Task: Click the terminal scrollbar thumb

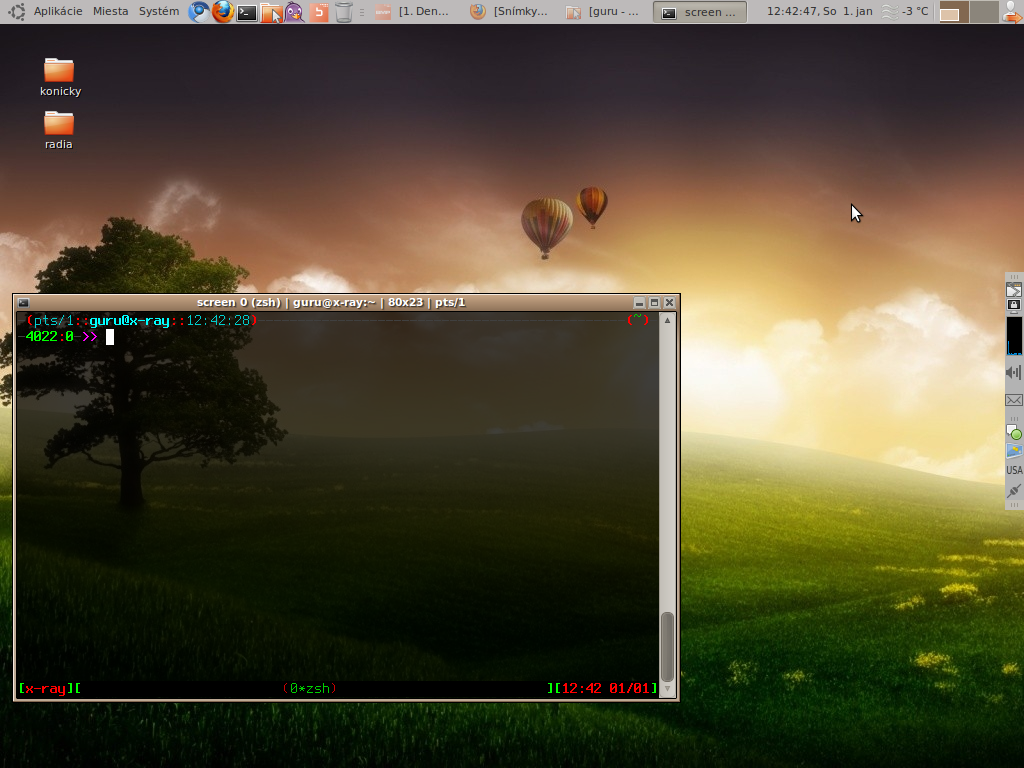Action: [x=667, y=647]
